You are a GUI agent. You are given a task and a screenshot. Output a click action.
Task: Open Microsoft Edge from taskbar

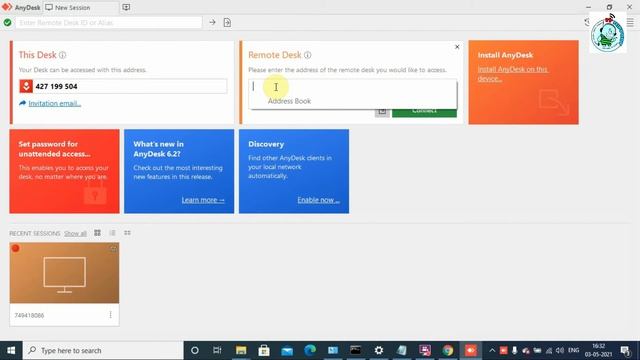coord(310,350)
